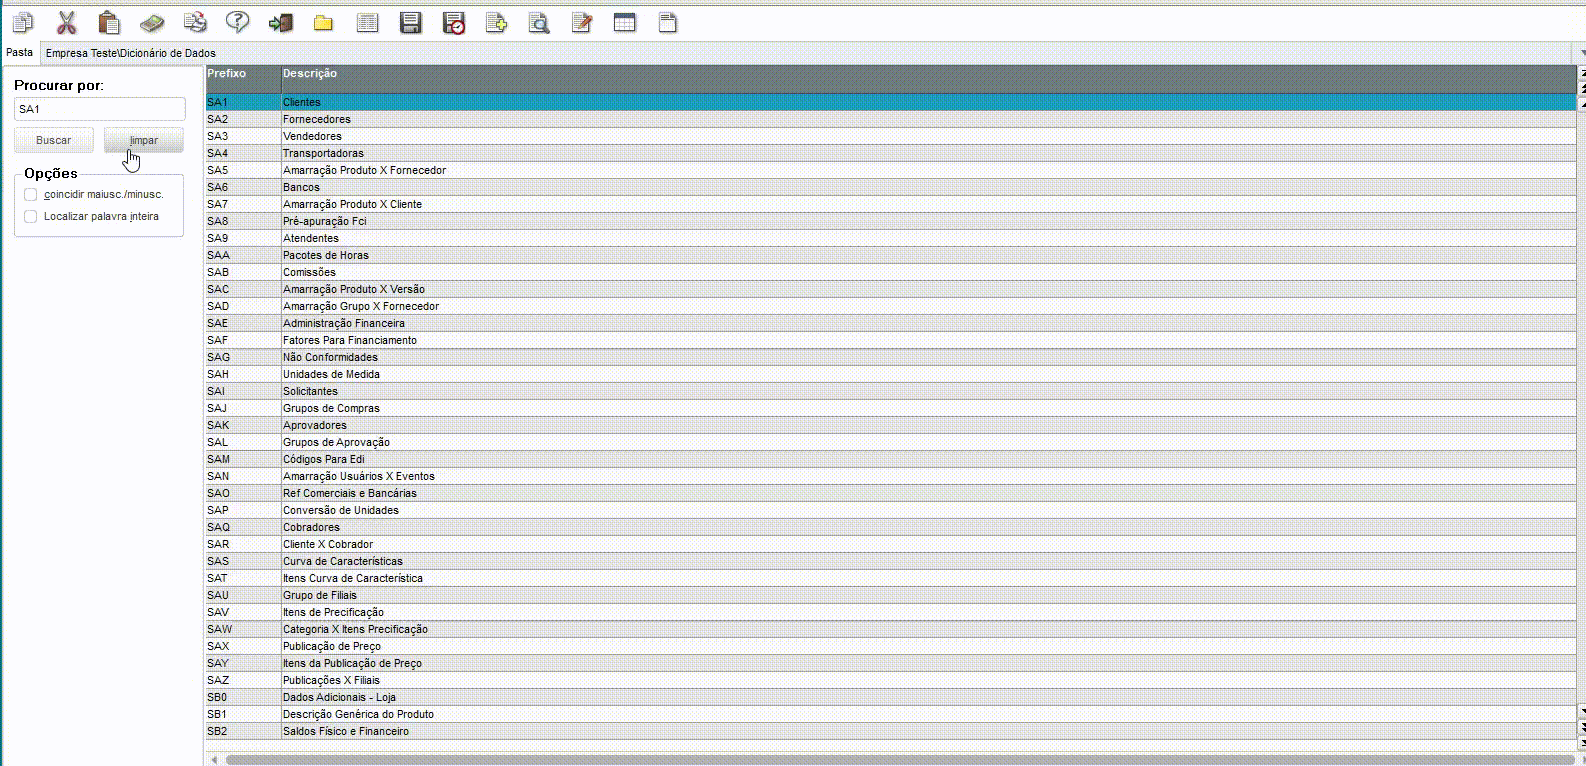The height and width of the screenshot is (766, 1586).
Task: Click the printer spool icon
Action: coord(195,22)
